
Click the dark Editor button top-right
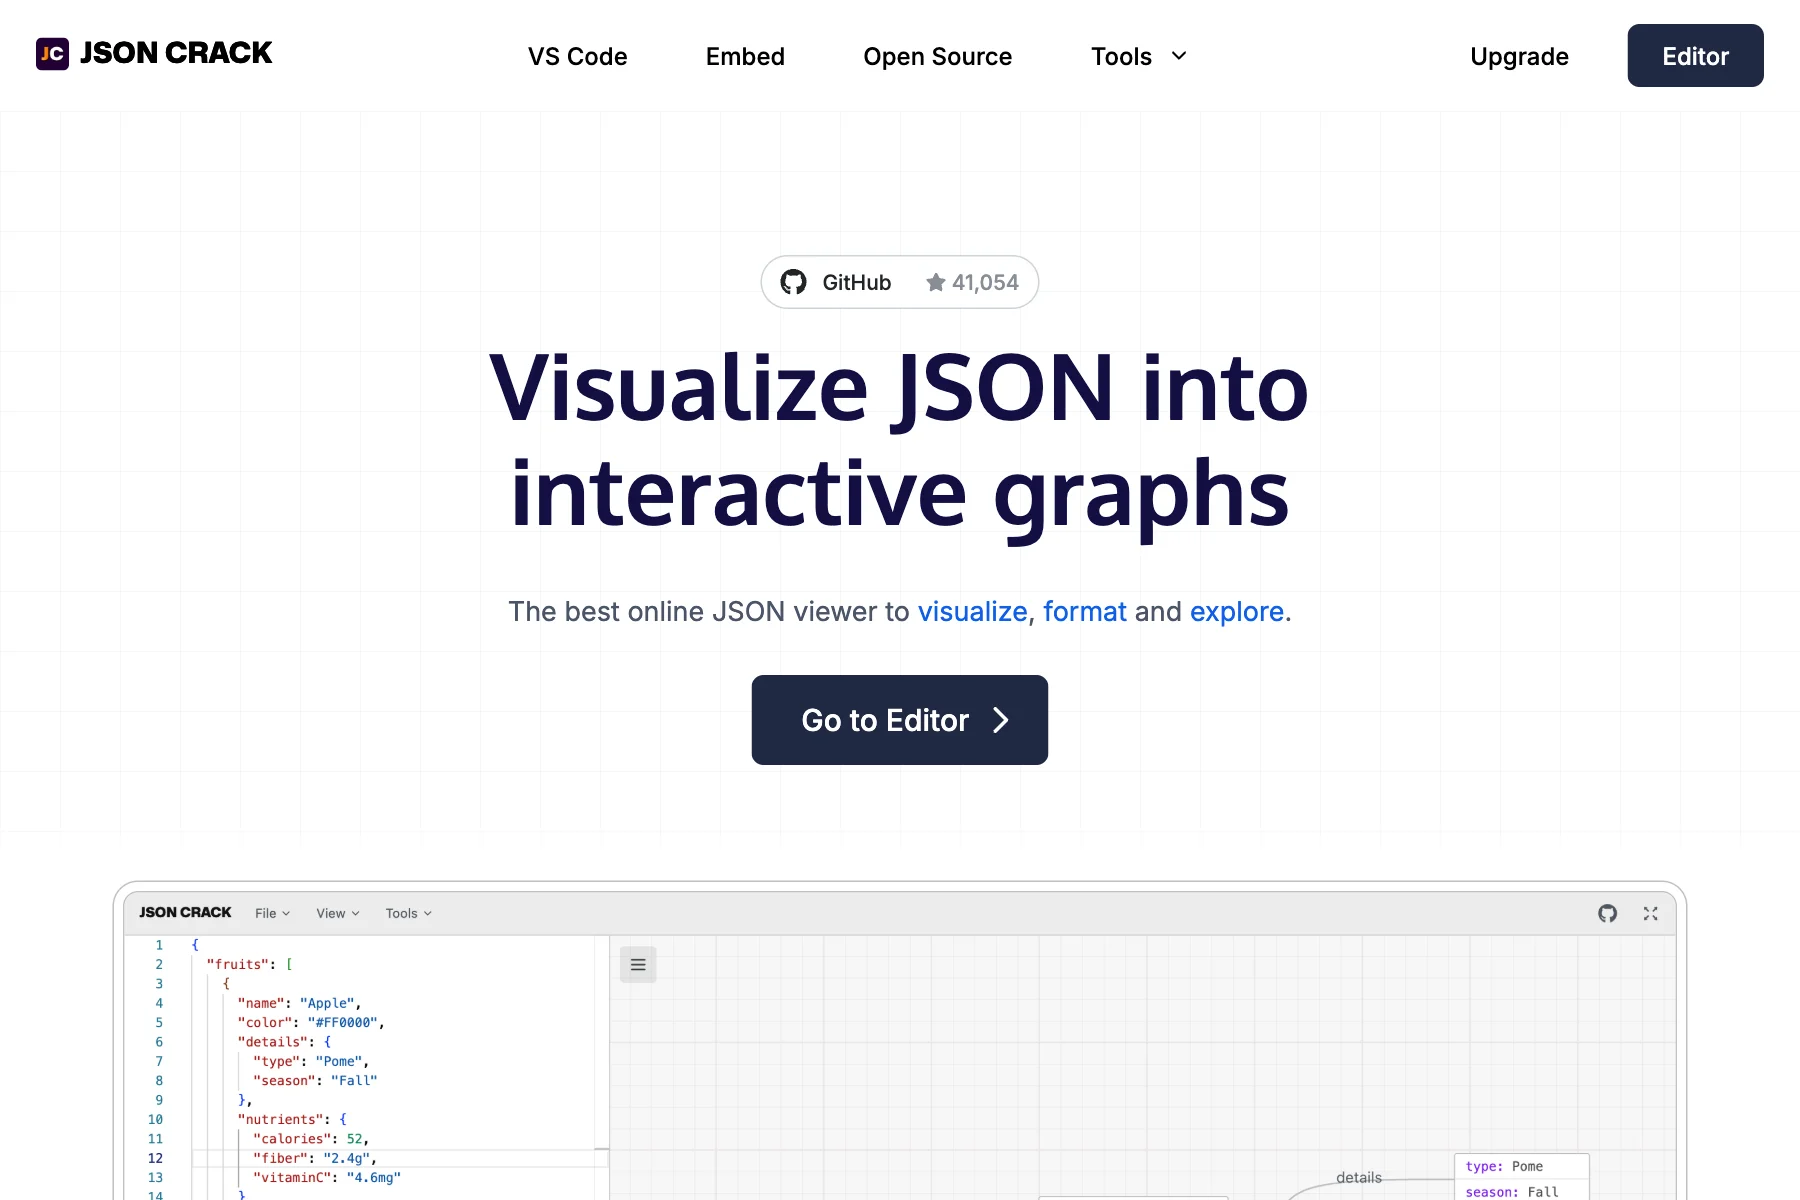tap(1694, 55)
